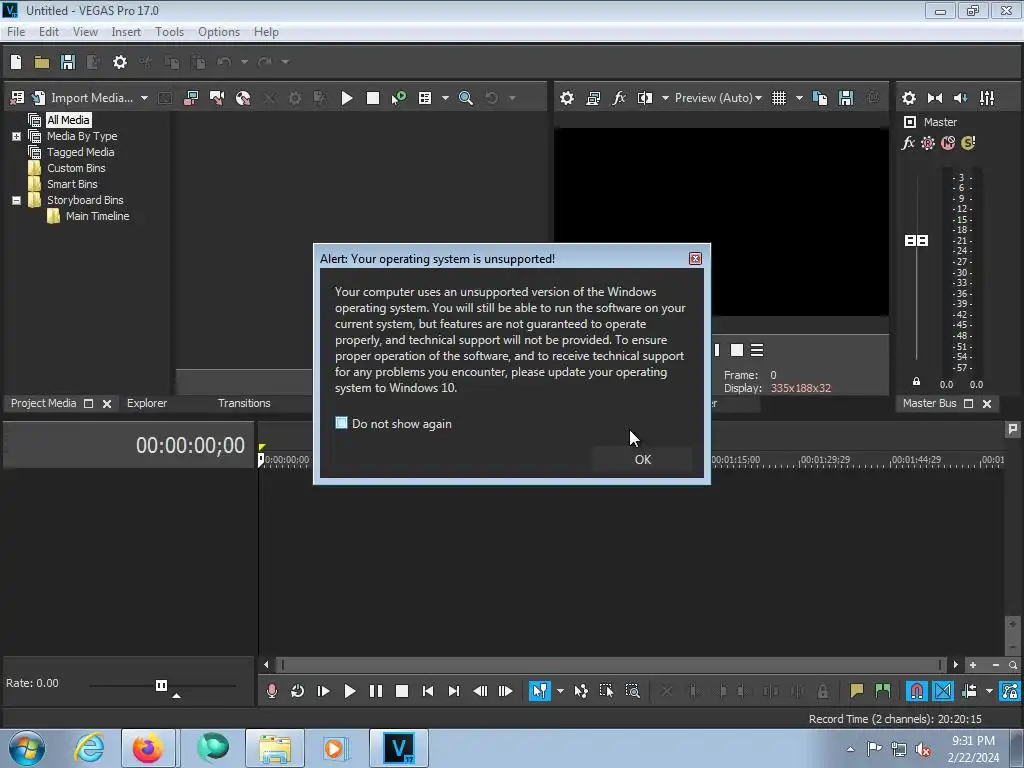Stop media preview in Project Media toolbar

tap(373, 98)
